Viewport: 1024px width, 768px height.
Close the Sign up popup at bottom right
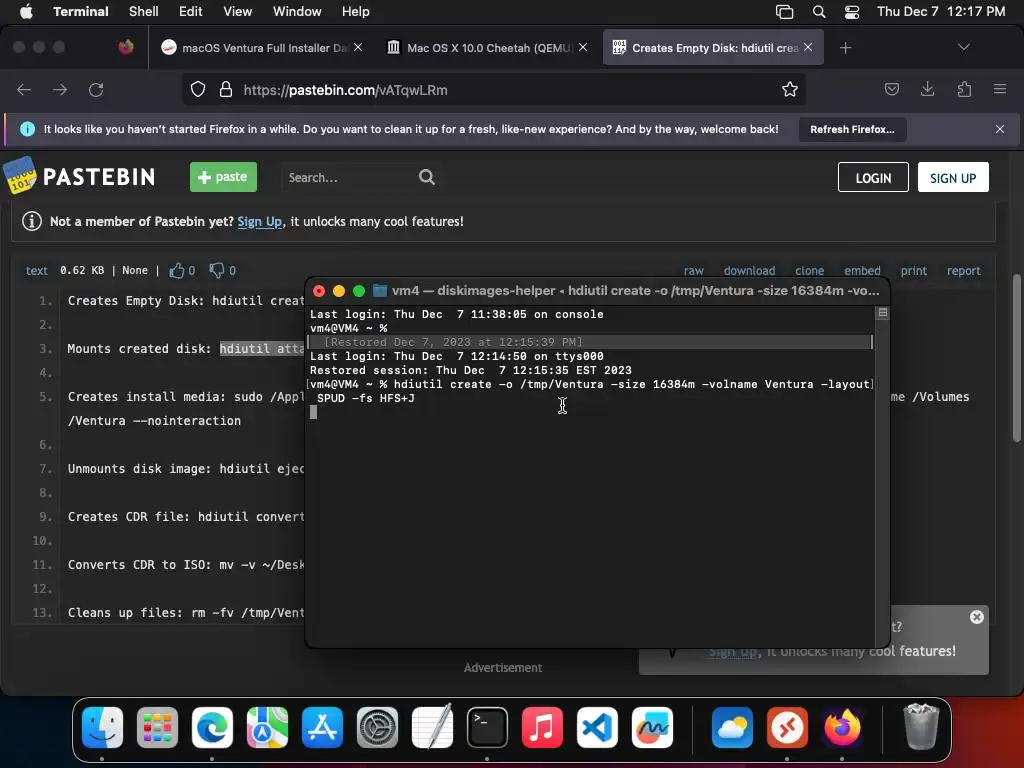tap(976, 617)
